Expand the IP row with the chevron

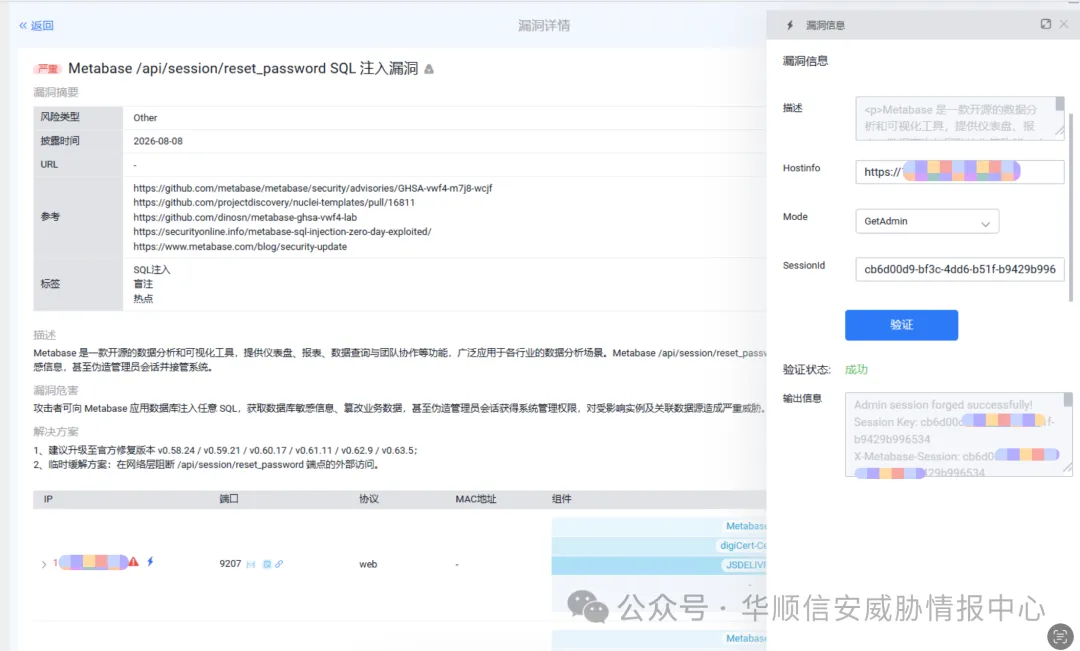[x=44, y=564]
